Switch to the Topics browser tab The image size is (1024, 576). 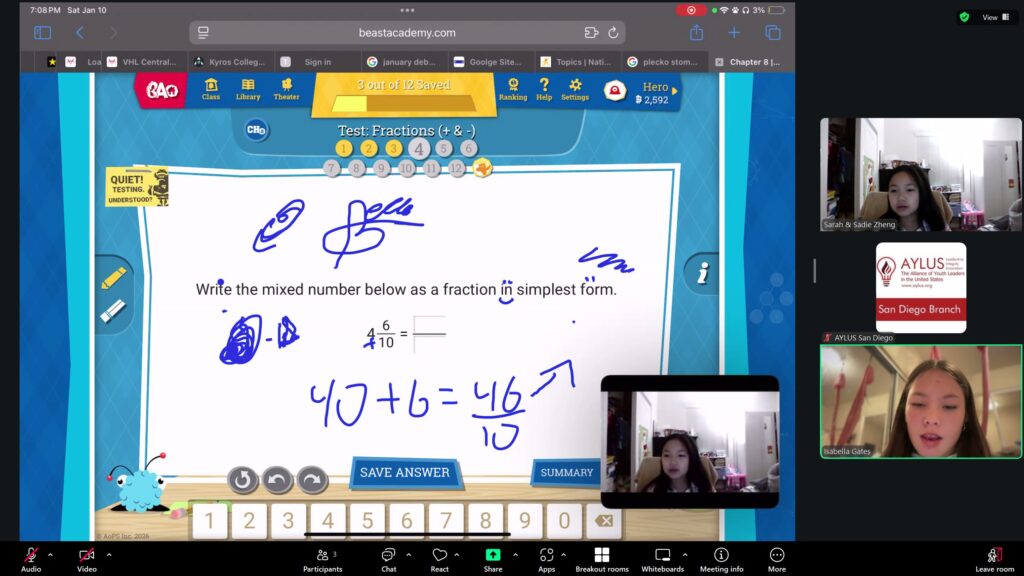coord(578,62)
